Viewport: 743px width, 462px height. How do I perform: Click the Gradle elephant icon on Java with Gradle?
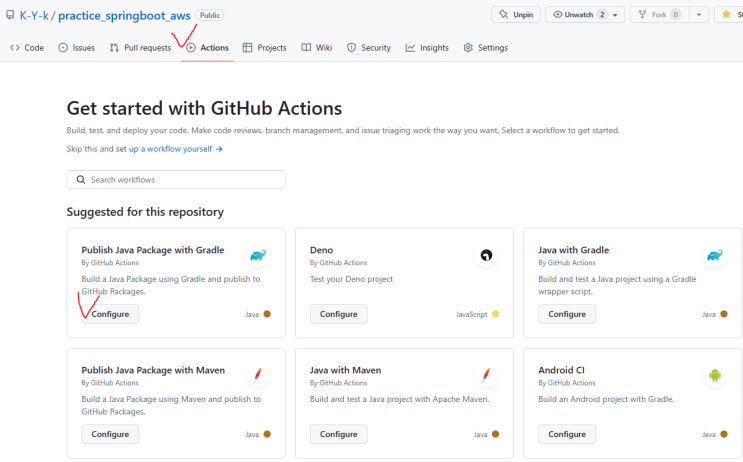(x=715, y=255)
